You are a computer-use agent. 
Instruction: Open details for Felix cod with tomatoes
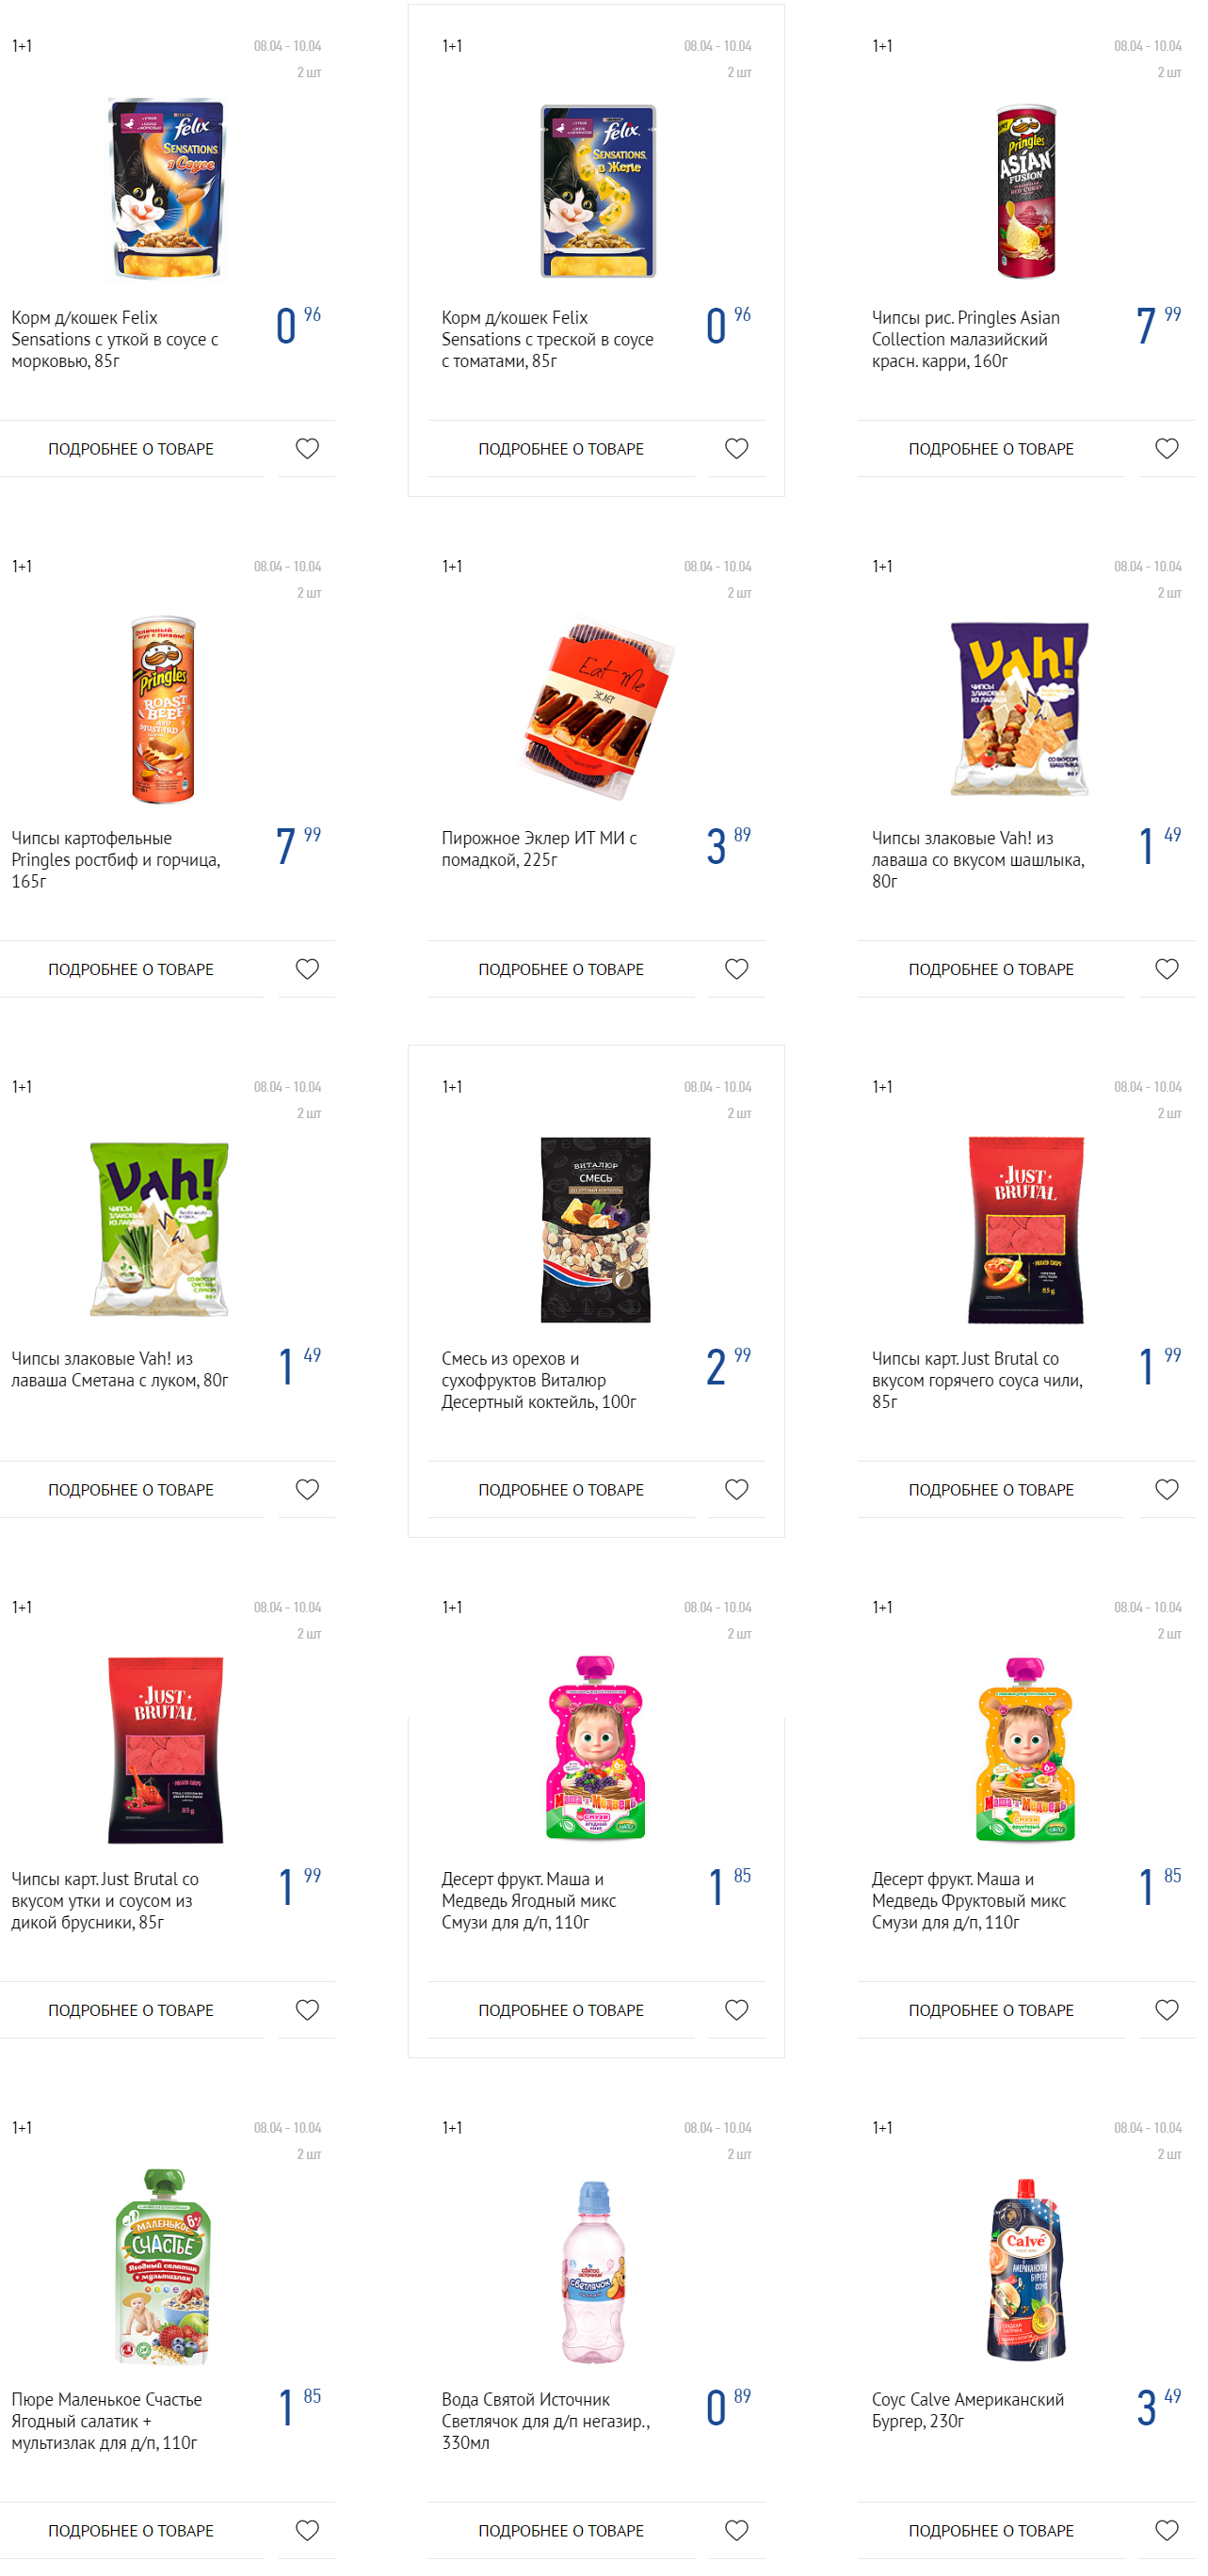coord(561,449)
